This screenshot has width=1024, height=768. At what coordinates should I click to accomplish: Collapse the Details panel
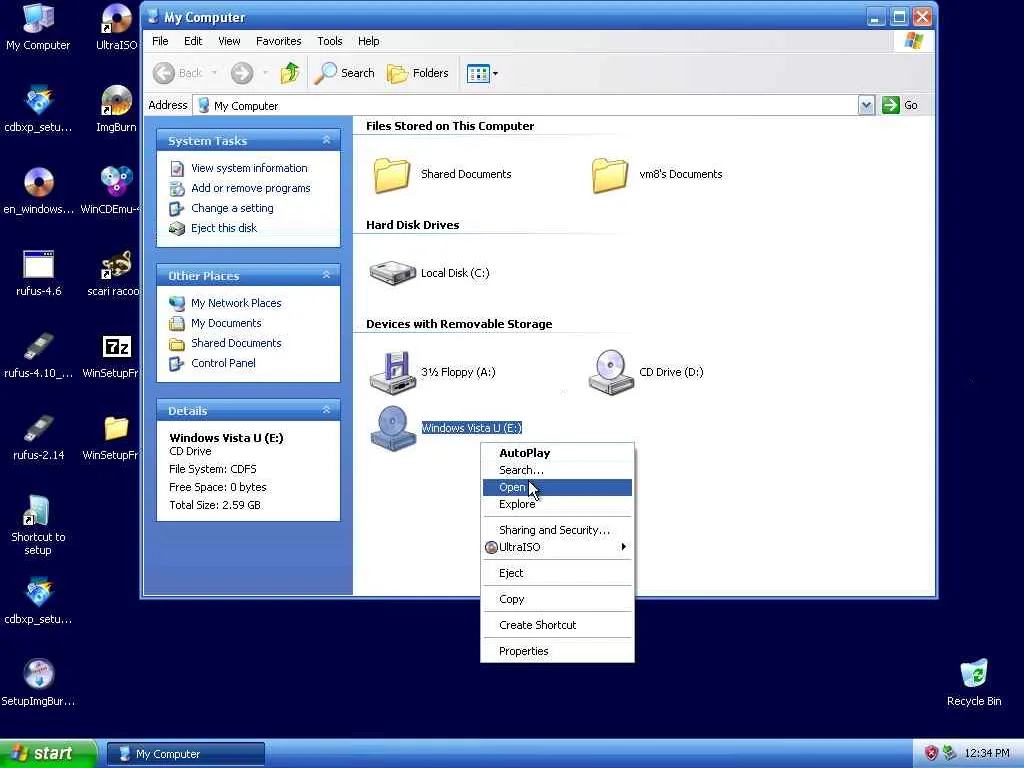(327, 410)
